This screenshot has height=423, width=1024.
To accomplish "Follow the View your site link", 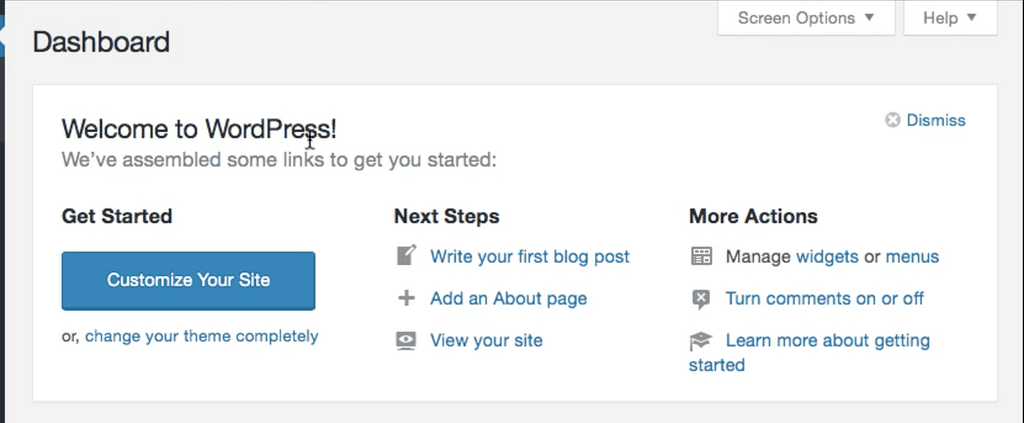I will pos(487,341).
